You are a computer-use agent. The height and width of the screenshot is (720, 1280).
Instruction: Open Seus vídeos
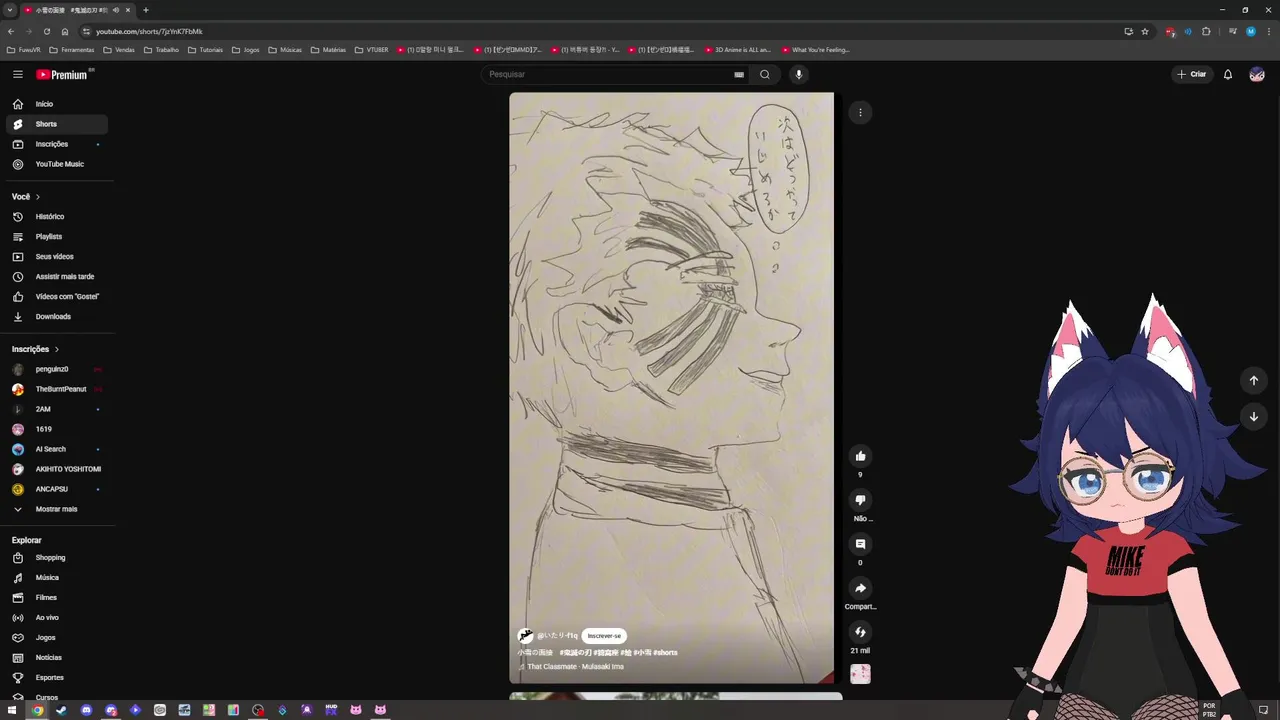pos(57,257)
